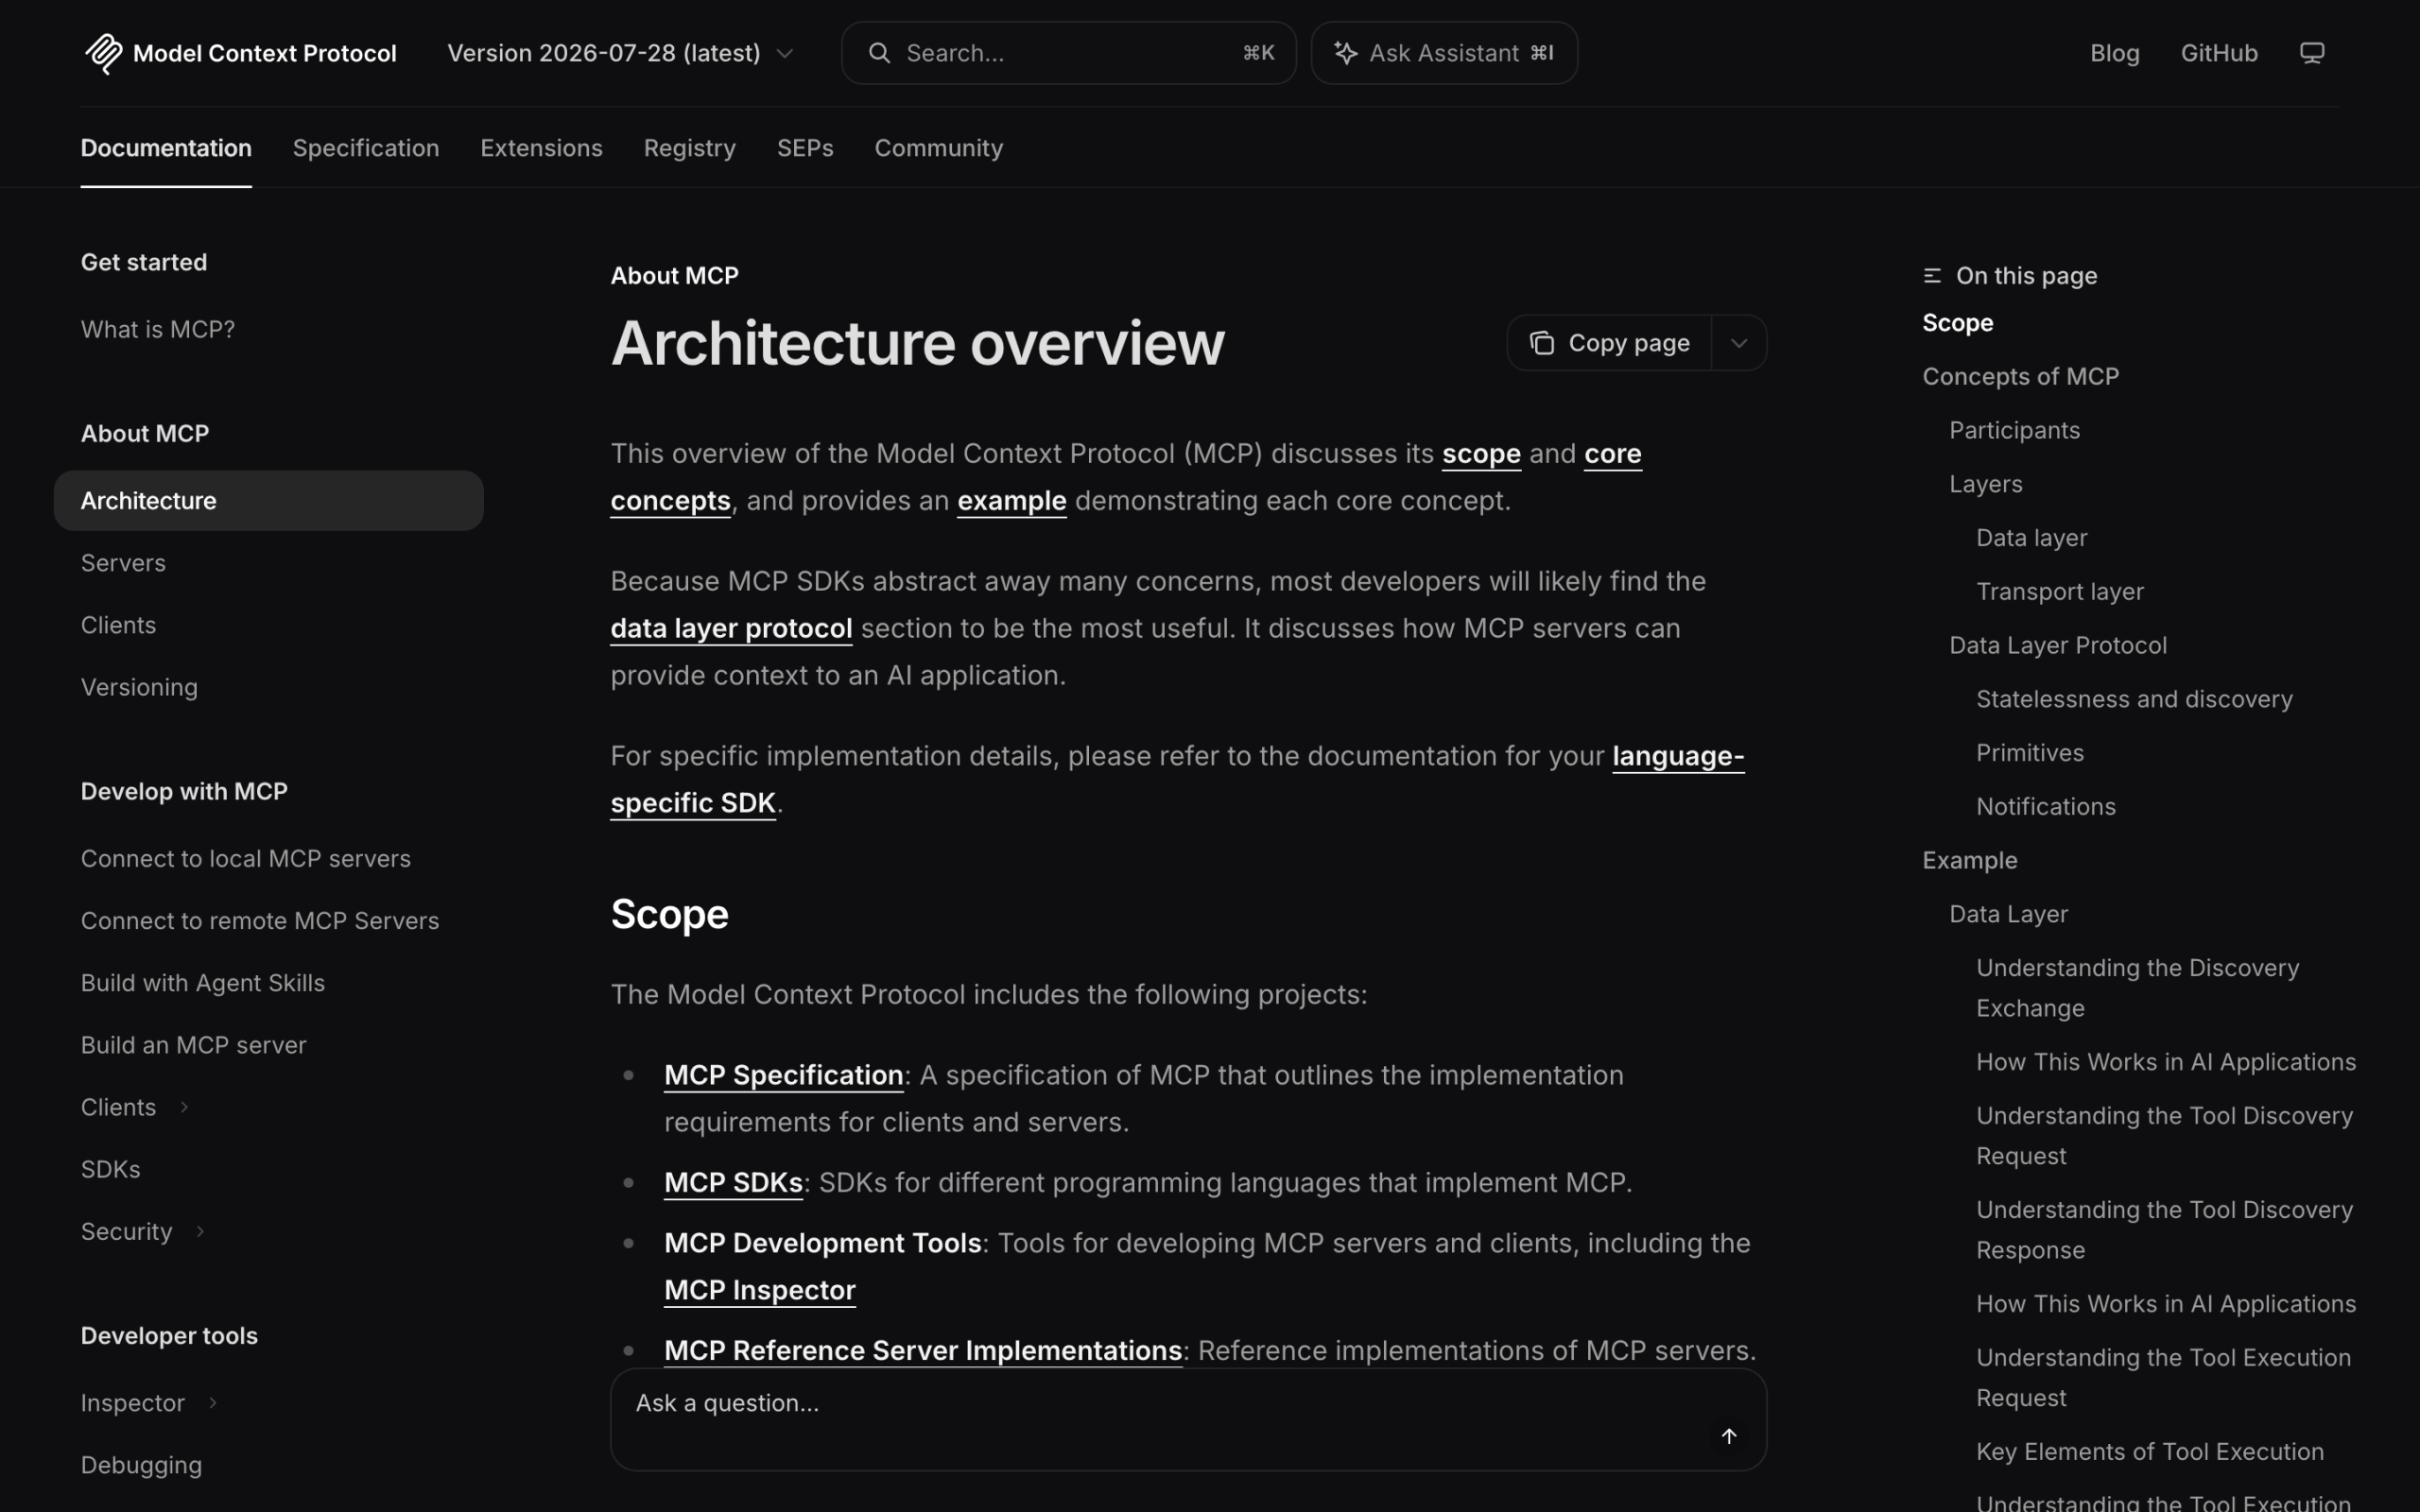
Task: Click the search magnifier icon
Action: click(879, 53)
